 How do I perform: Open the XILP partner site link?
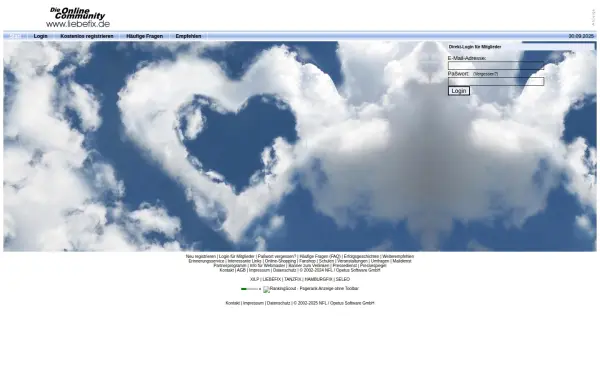coord(254,279)
